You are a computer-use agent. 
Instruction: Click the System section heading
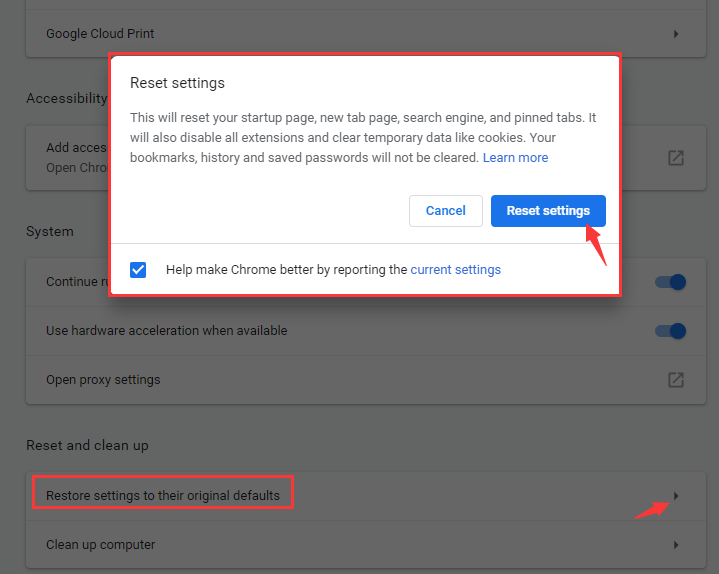50,231
